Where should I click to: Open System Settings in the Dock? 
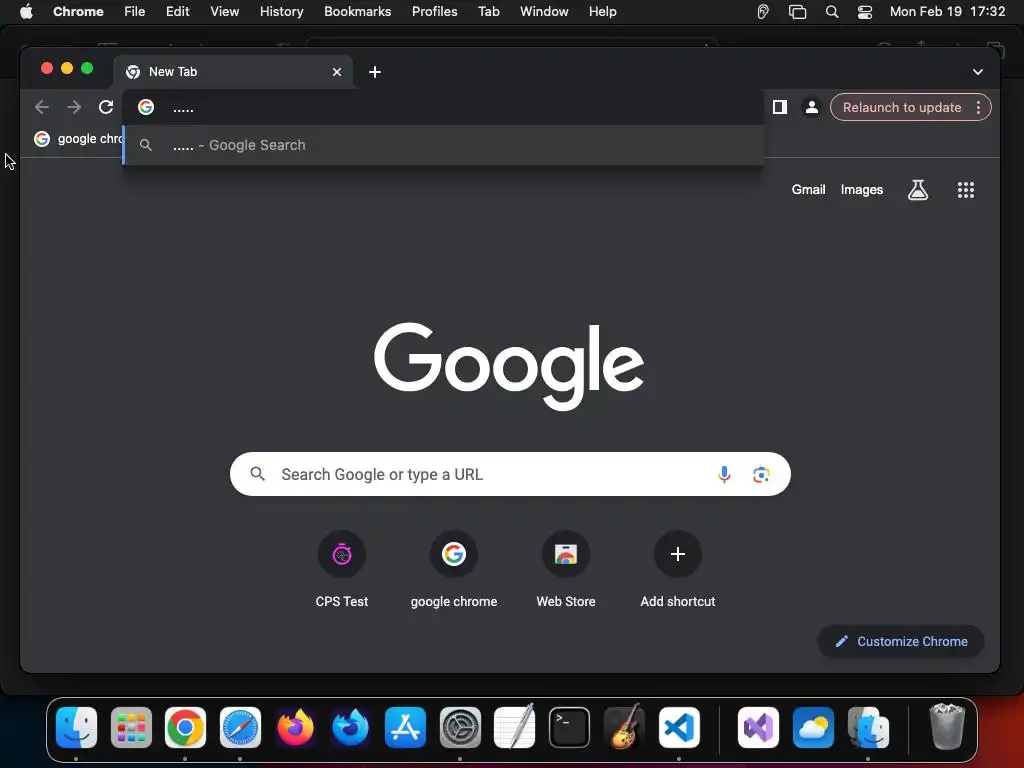pos(460,728)
